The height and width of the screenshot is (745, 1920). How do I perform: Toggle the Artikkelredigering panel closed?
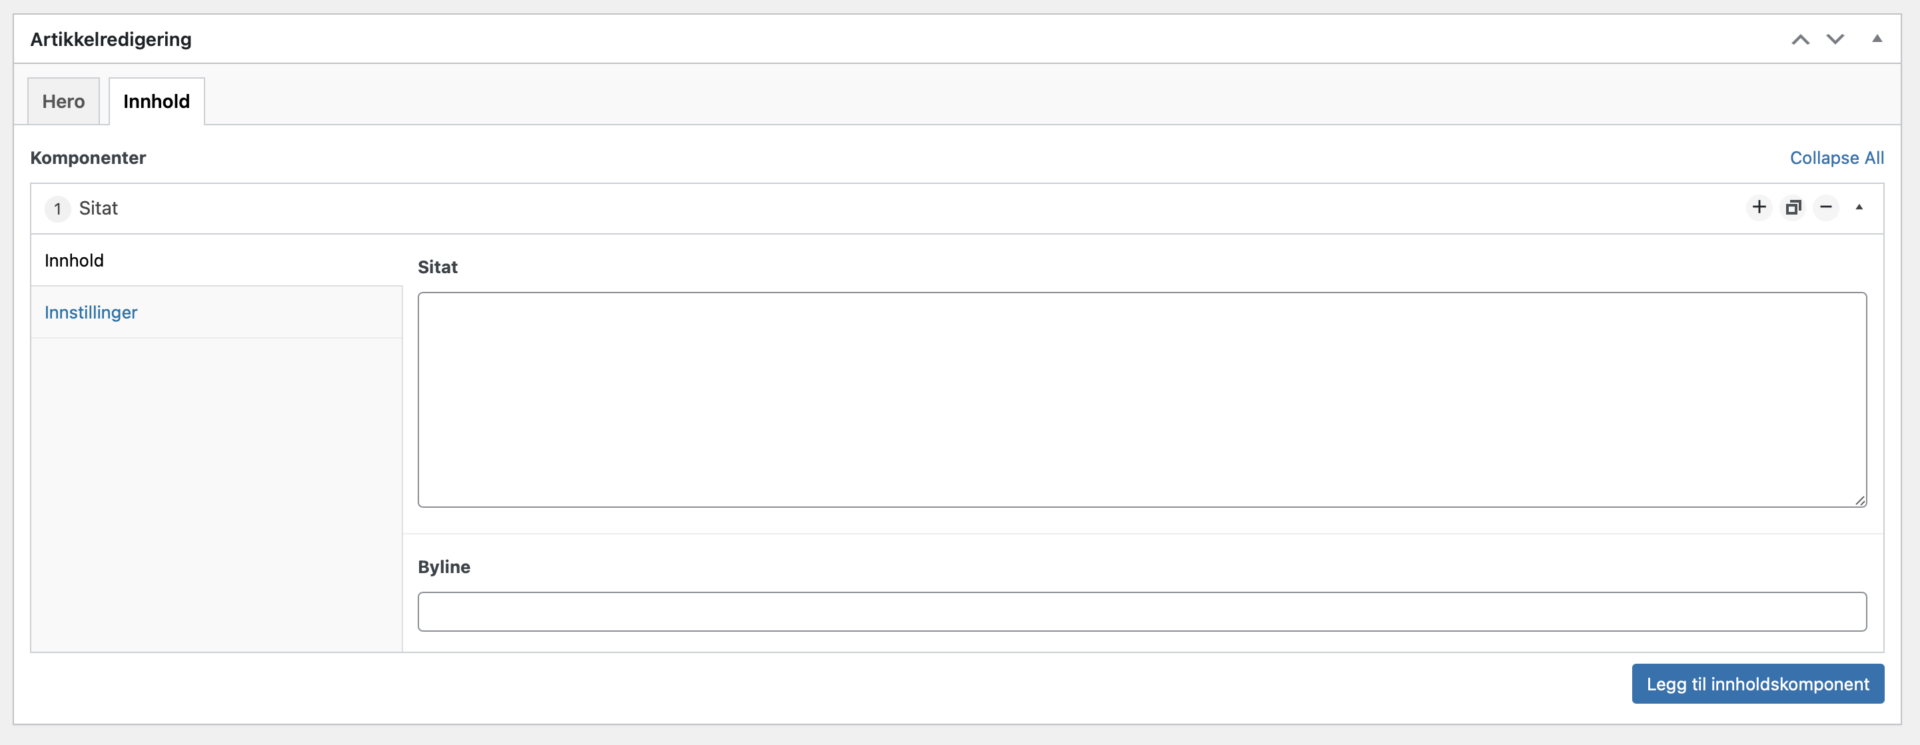coord(1877,39)
